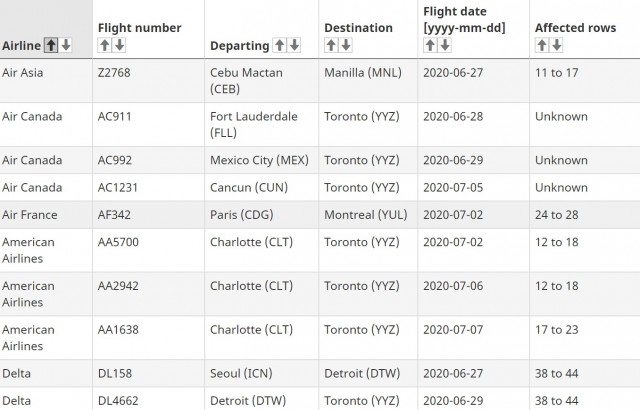The image size is (640, 410).
Task: Sort Affected rows descending arrow
Action: coord(556,45)
